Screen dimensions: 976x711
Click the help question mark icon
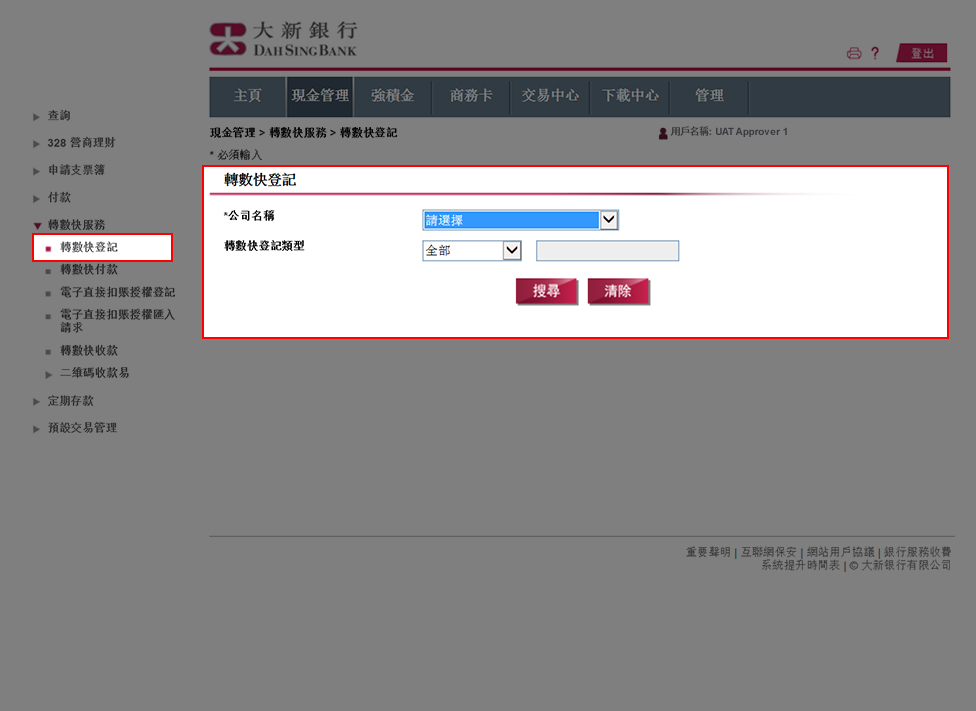click(876, 53)
